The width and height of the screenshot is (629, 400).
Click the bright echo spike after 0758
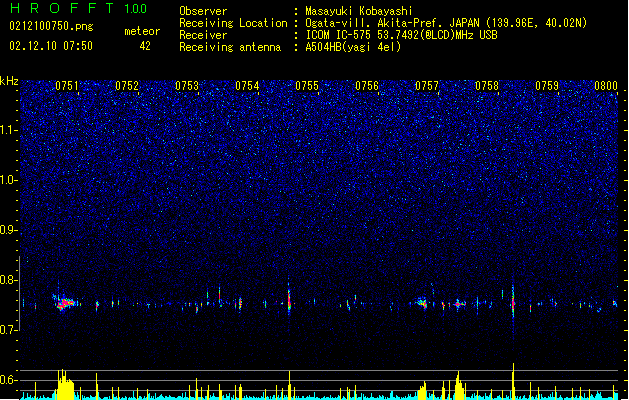coord(513,301)
